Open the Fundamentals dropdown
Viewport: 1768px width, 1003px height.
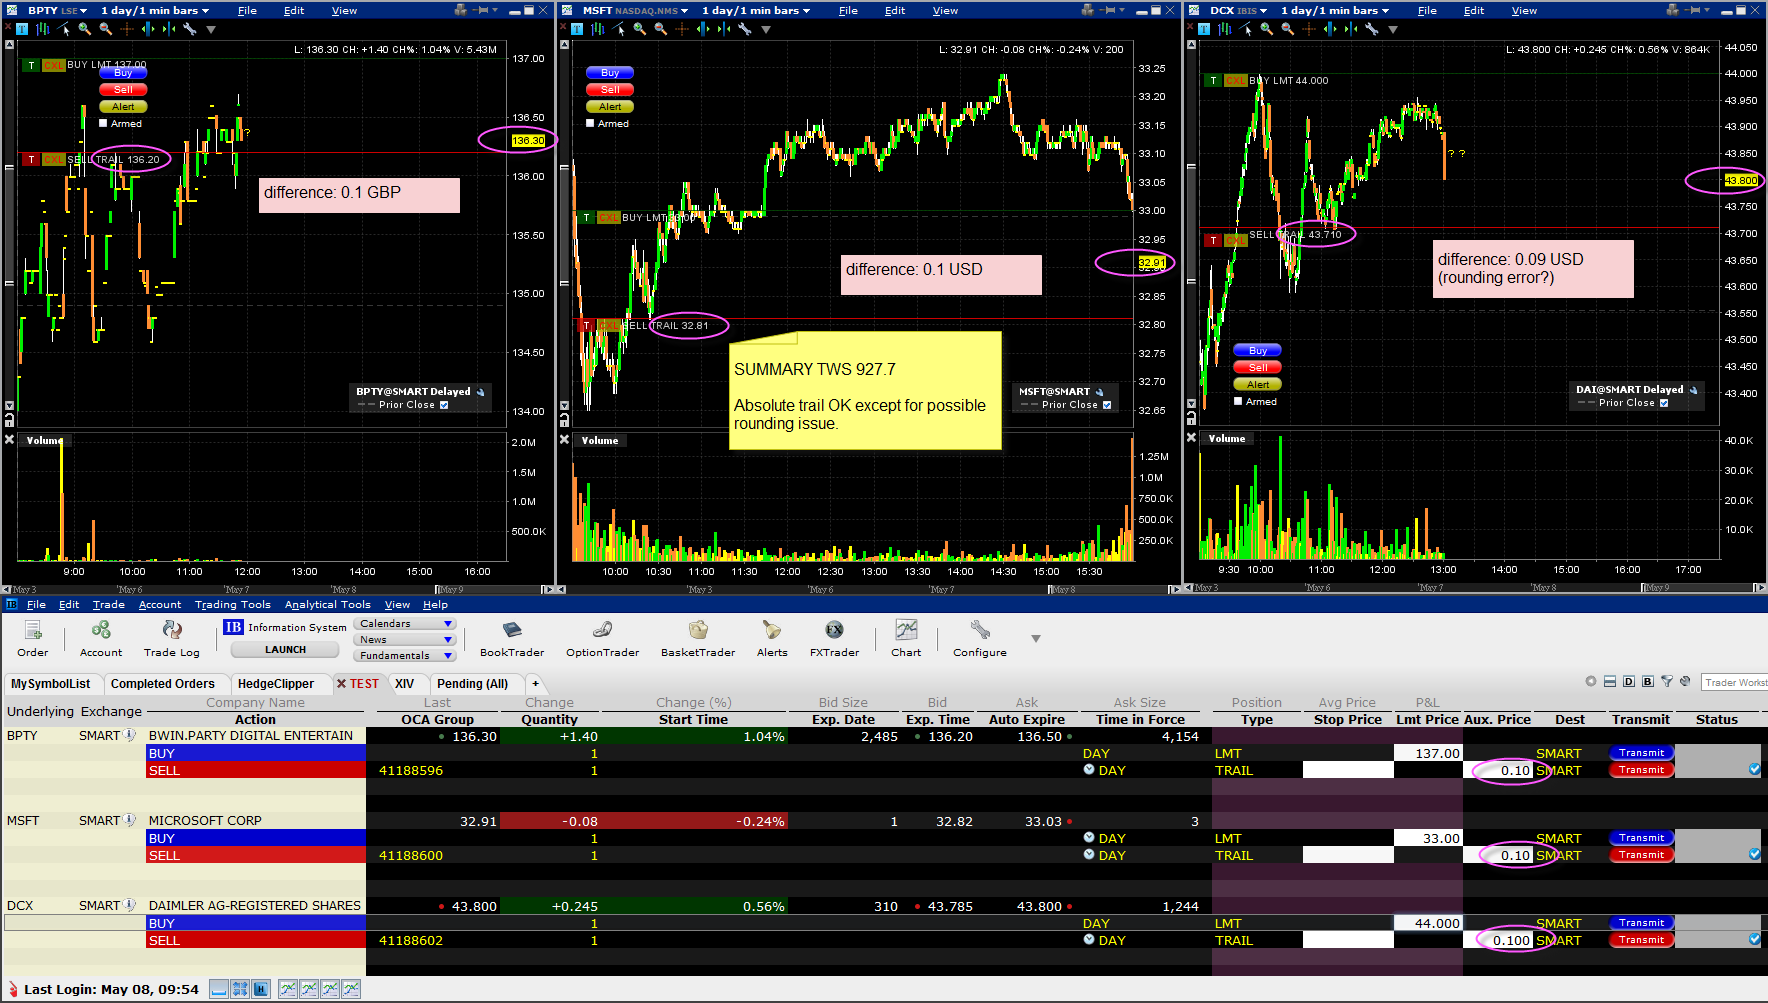tap(405, 656)
